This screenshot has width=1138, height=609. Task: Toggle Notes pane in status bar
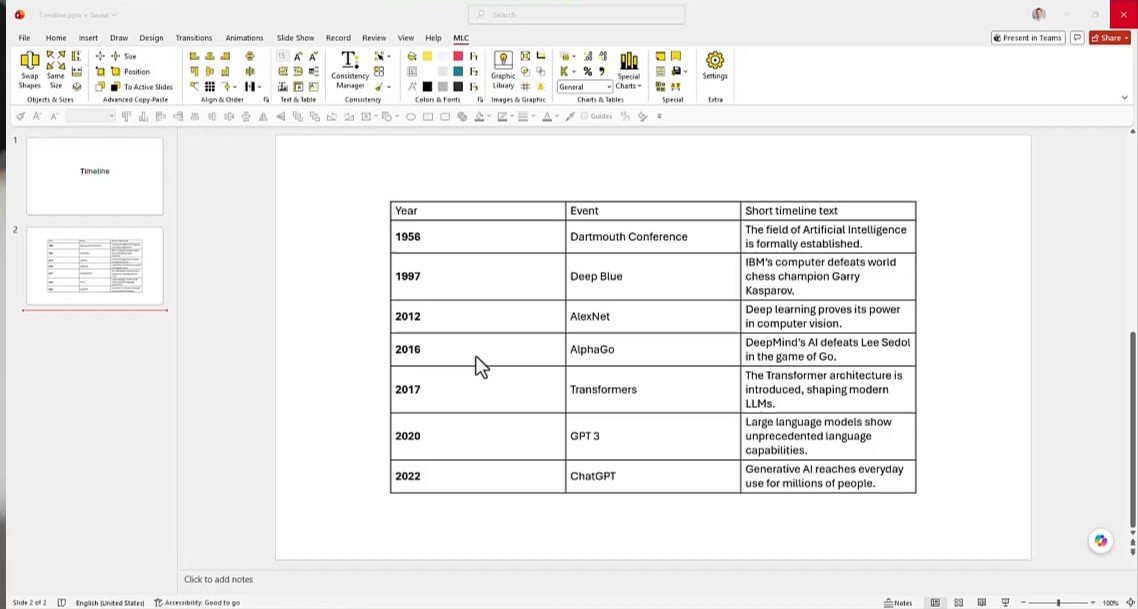point(898,602)
